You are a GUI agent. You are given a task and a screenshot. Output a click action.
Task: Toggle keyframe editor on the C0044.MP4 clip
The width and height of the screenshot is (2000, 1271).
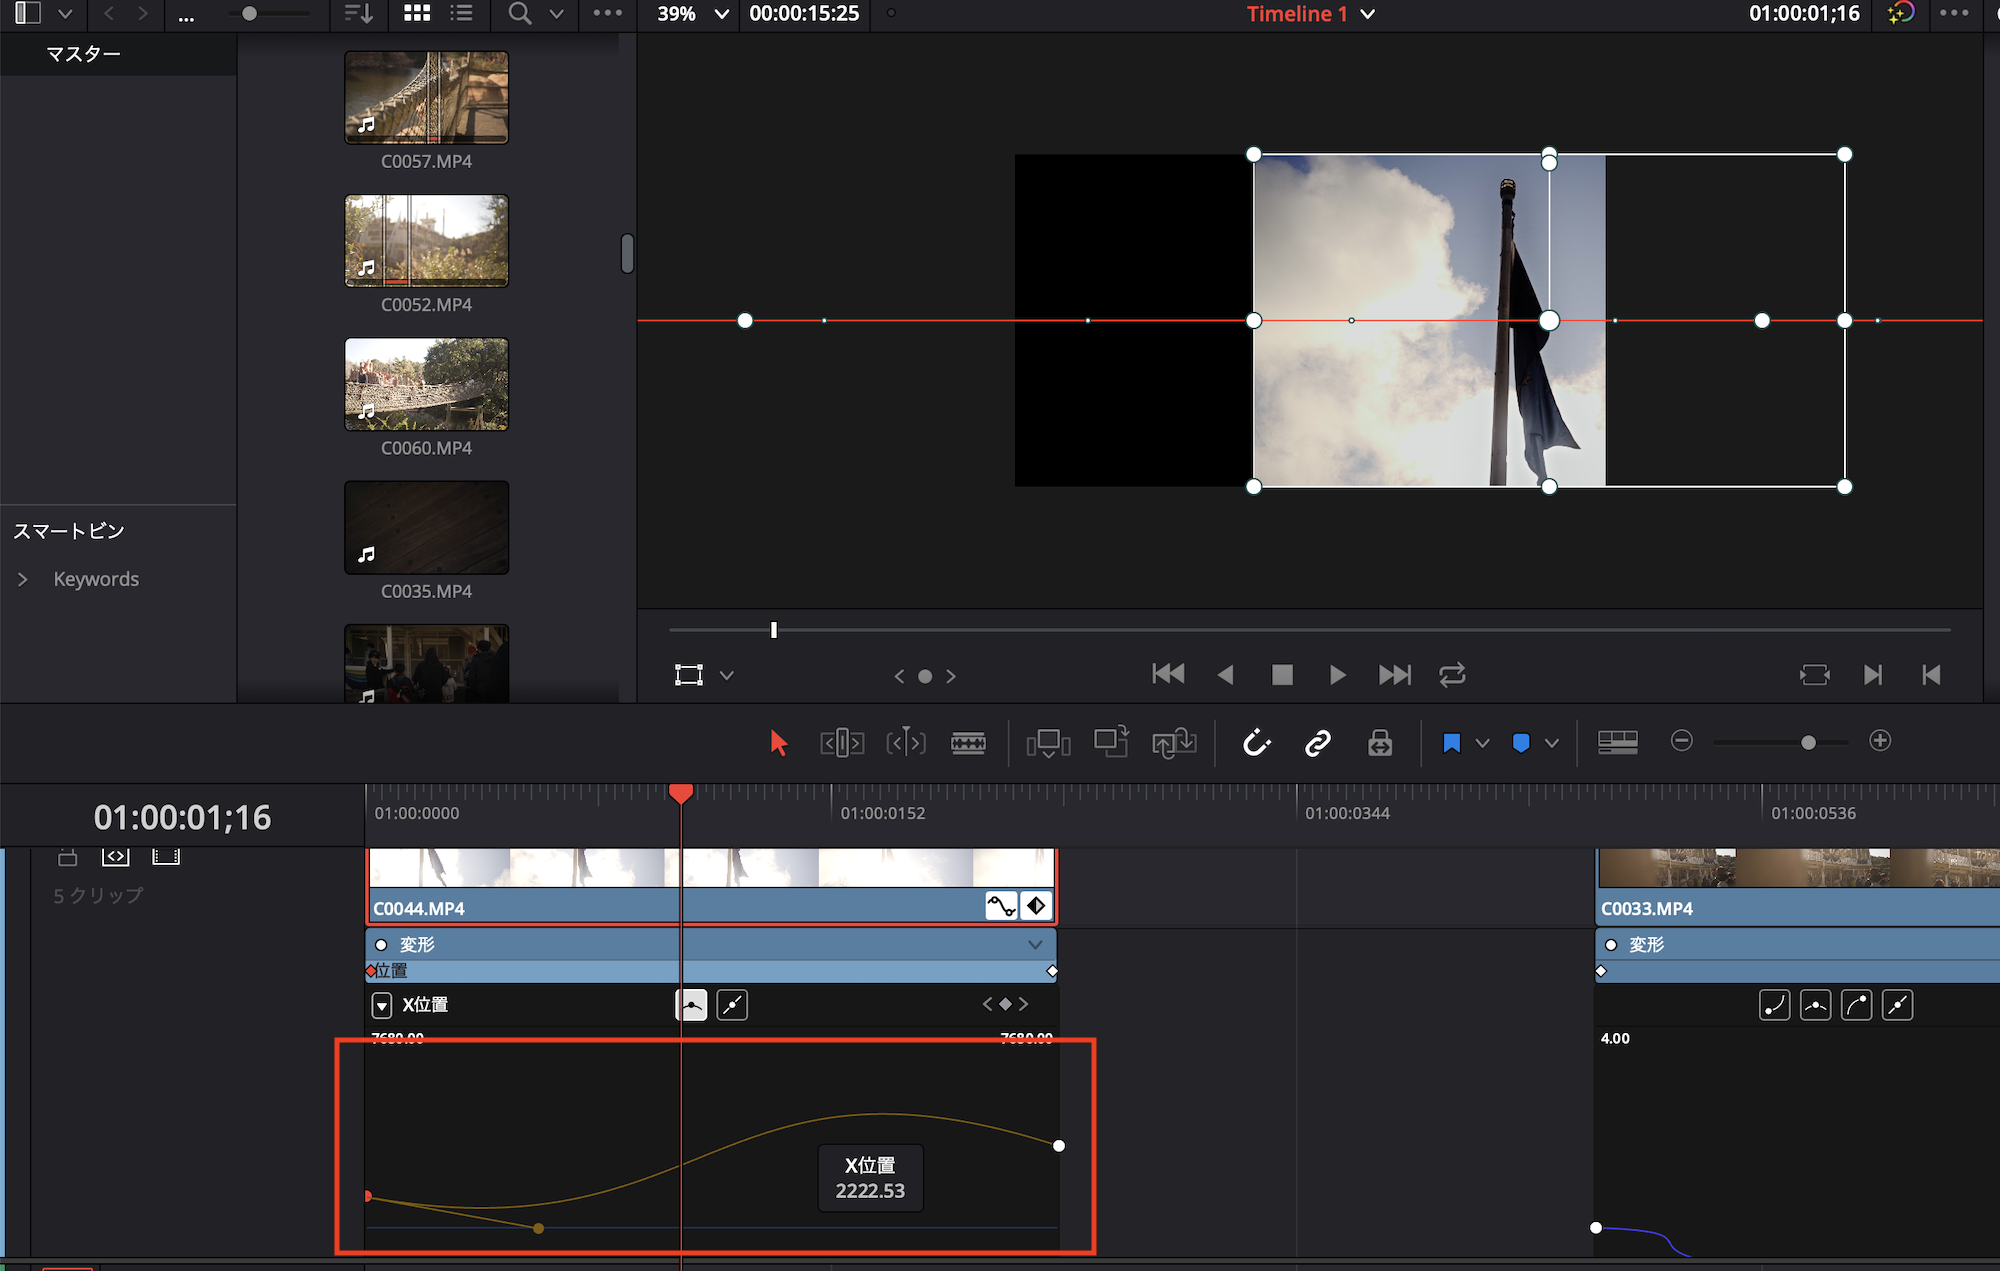pyautogui.click(x=1037, y=906)
